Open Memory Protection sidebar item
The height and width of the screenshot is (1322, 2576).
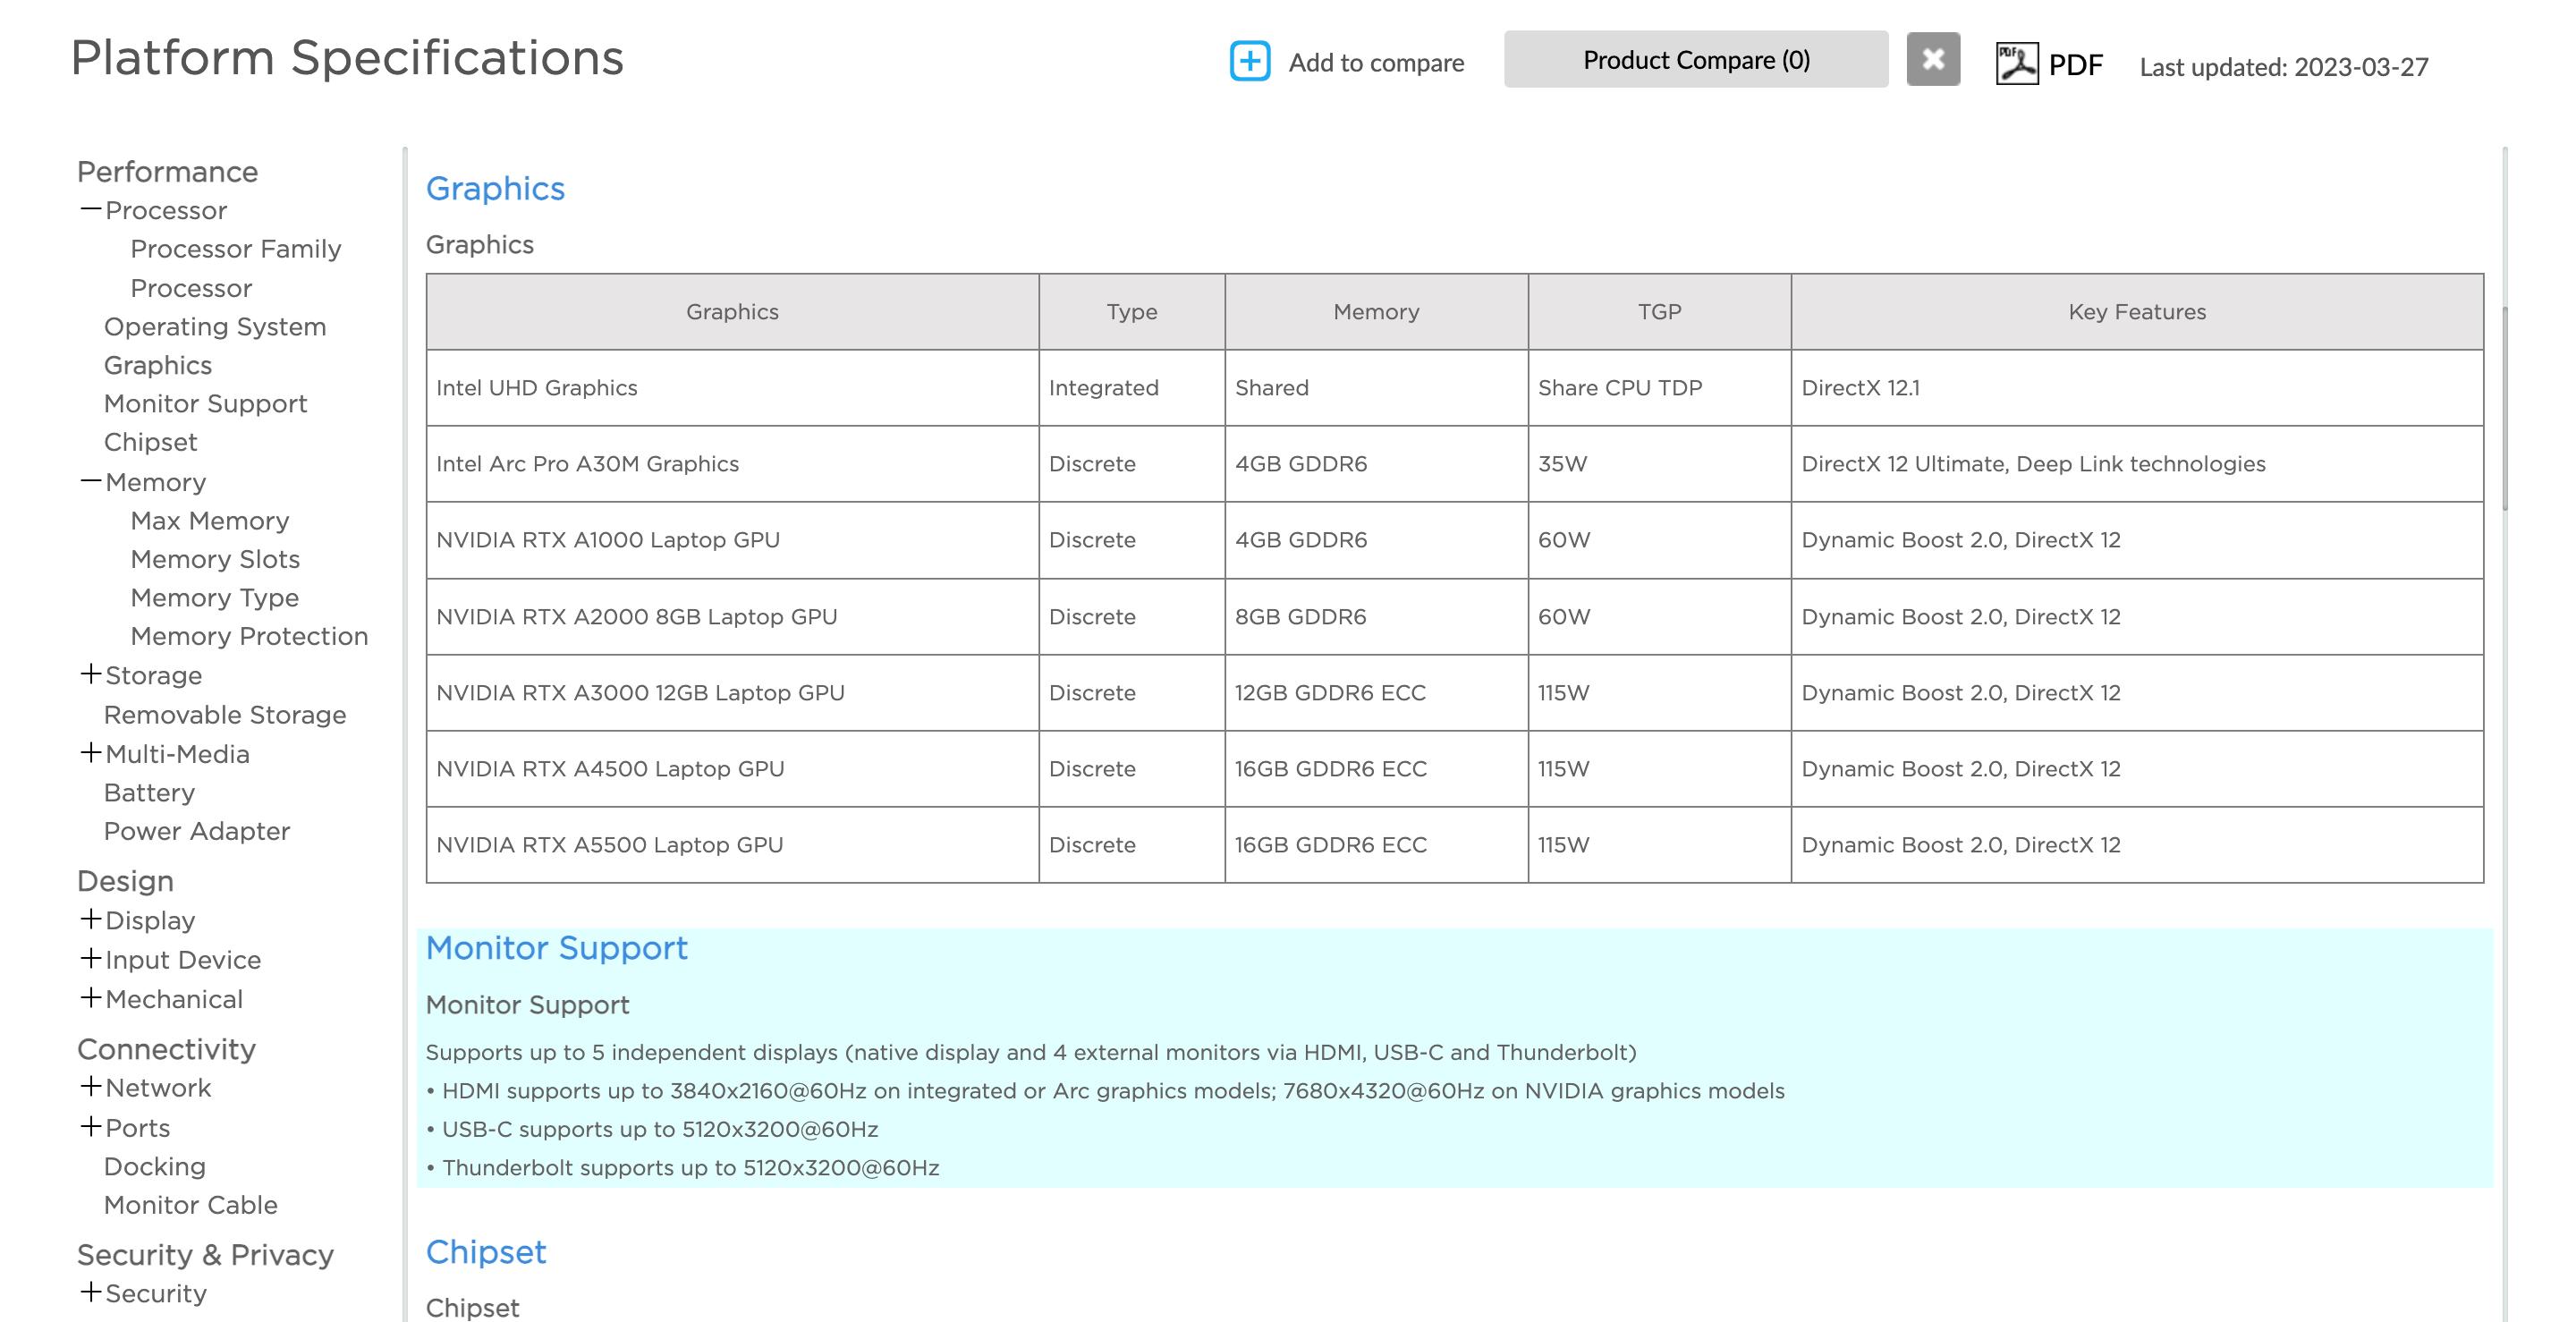tap(249, 636)
